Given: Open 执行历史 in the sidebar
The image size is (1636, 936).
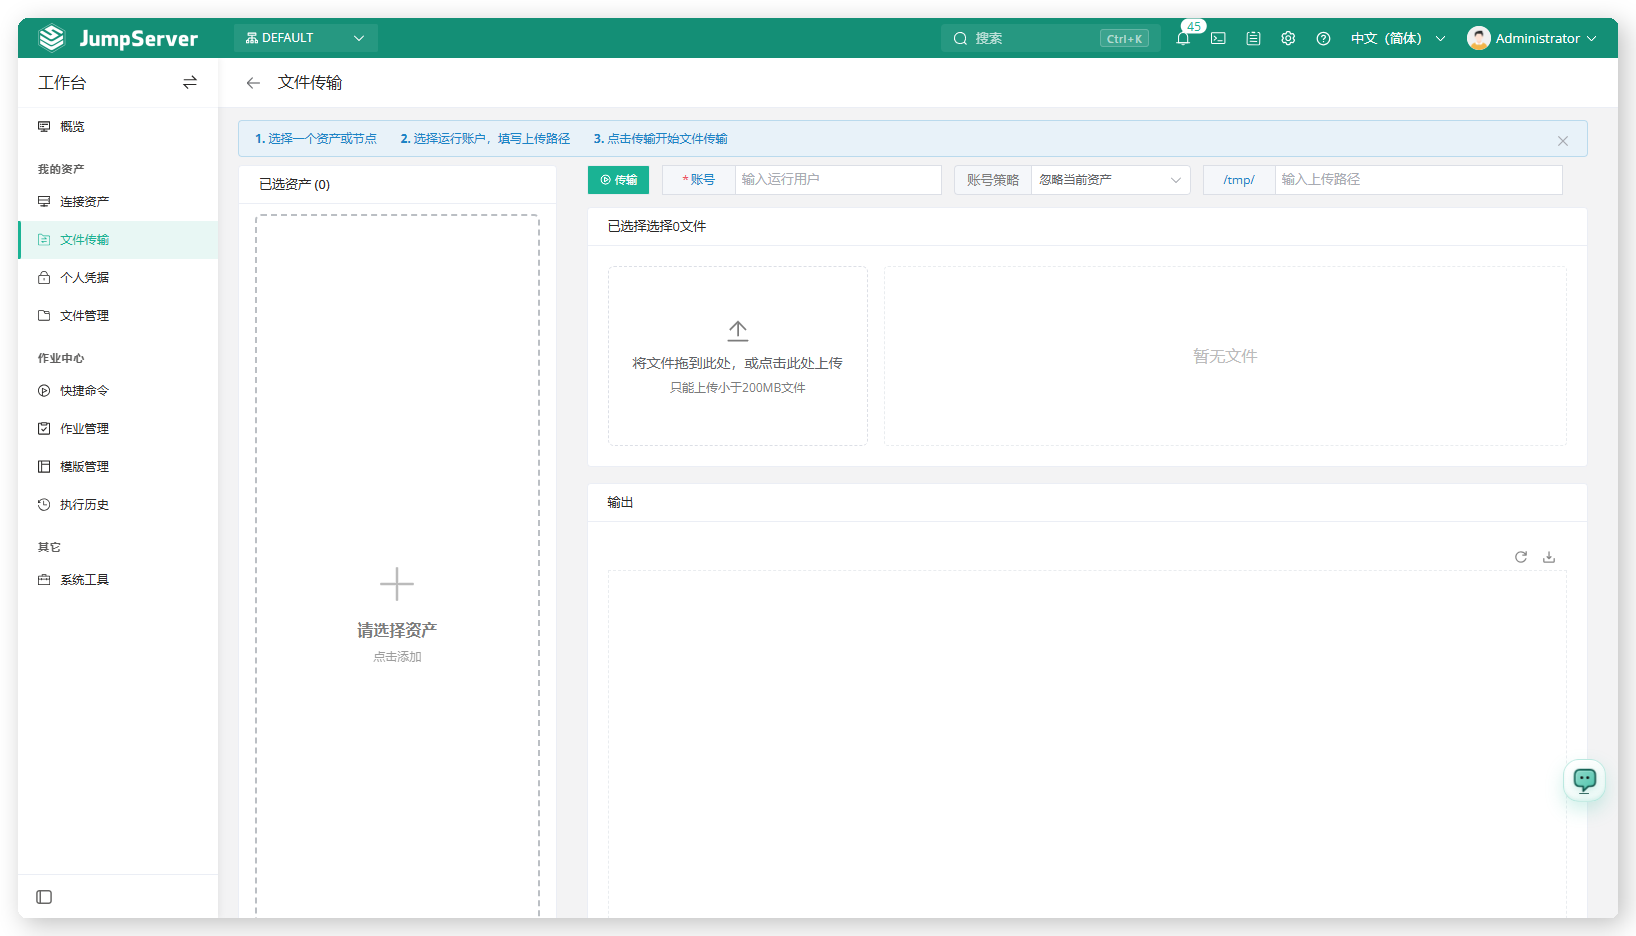Looking at the screenshot, I should point(118,505).
